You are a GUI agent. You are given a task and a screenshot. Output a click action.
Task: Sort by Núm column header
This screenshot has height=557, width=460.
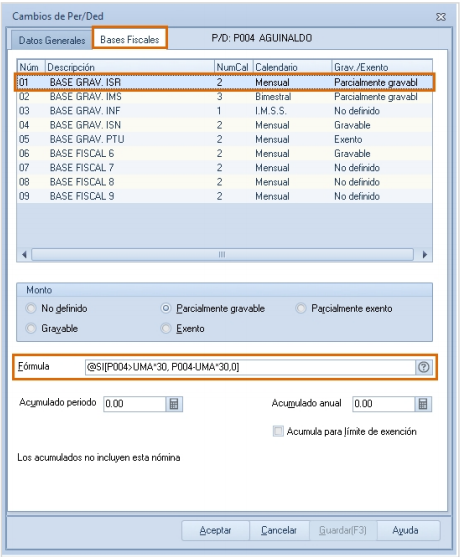click(x=31, y=67)
